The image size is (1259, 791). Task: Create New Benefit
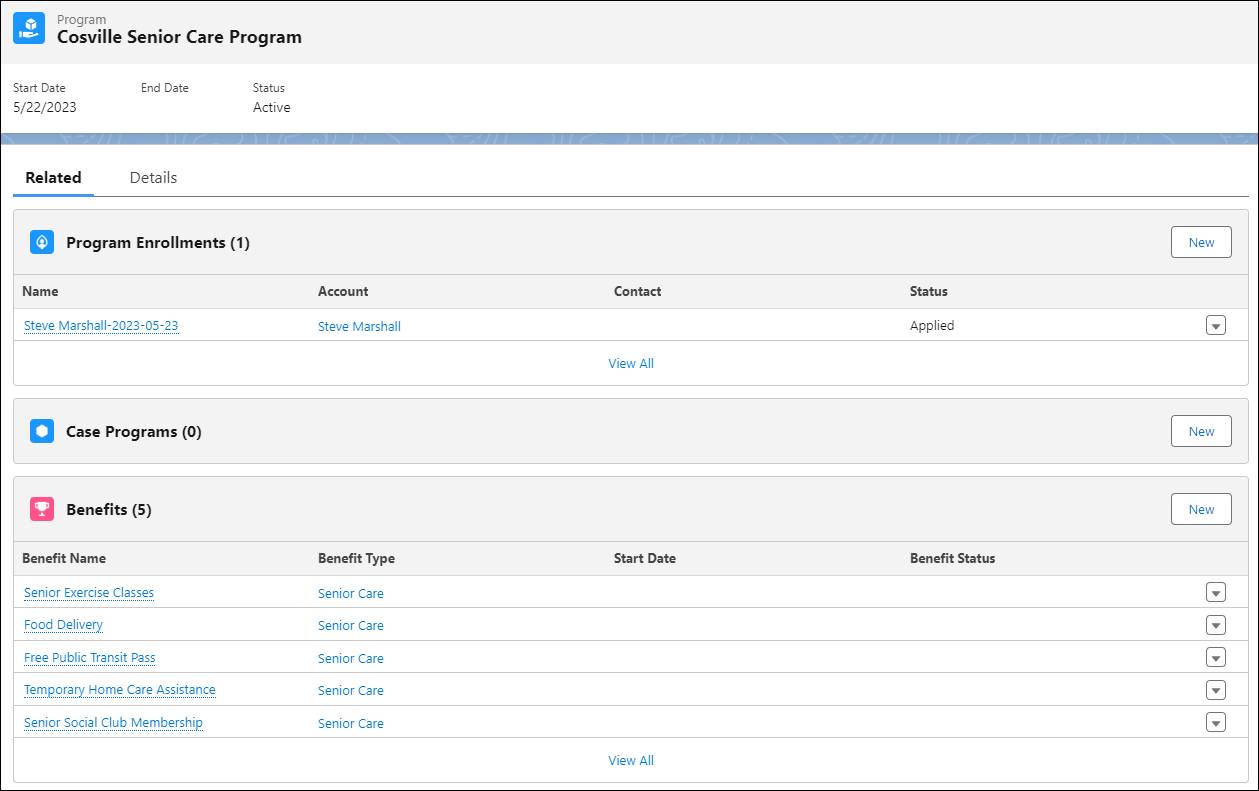click(1201, 509)
